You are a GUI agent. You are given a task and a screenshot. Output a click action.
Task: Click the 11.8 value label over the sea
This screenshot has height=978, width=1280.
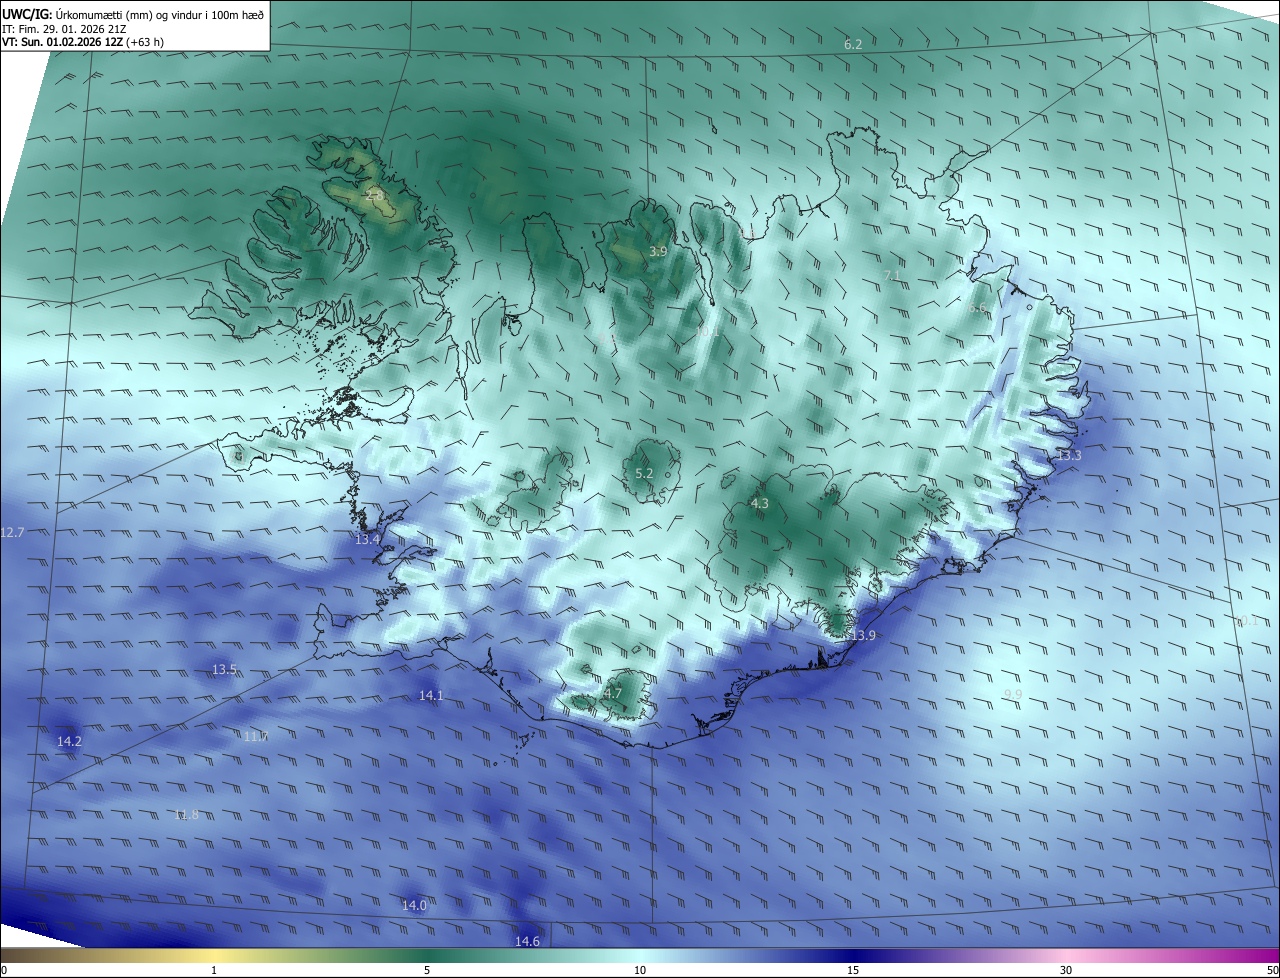pyautogui.click(x=186, y=814)
